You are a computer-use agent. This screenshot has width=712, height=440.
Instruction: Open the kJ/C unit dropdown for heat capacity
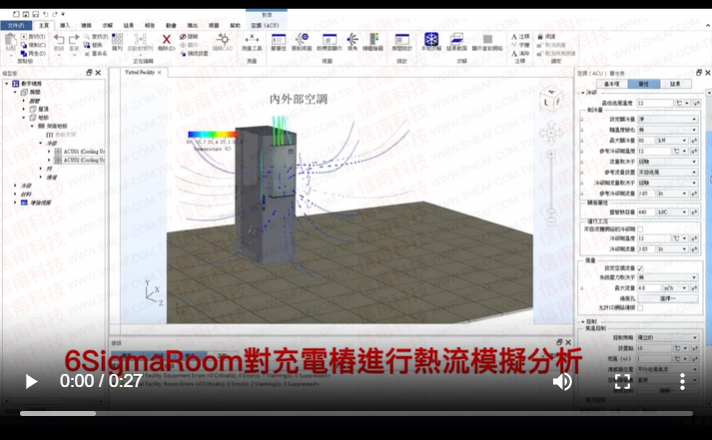tap(672, 212)
